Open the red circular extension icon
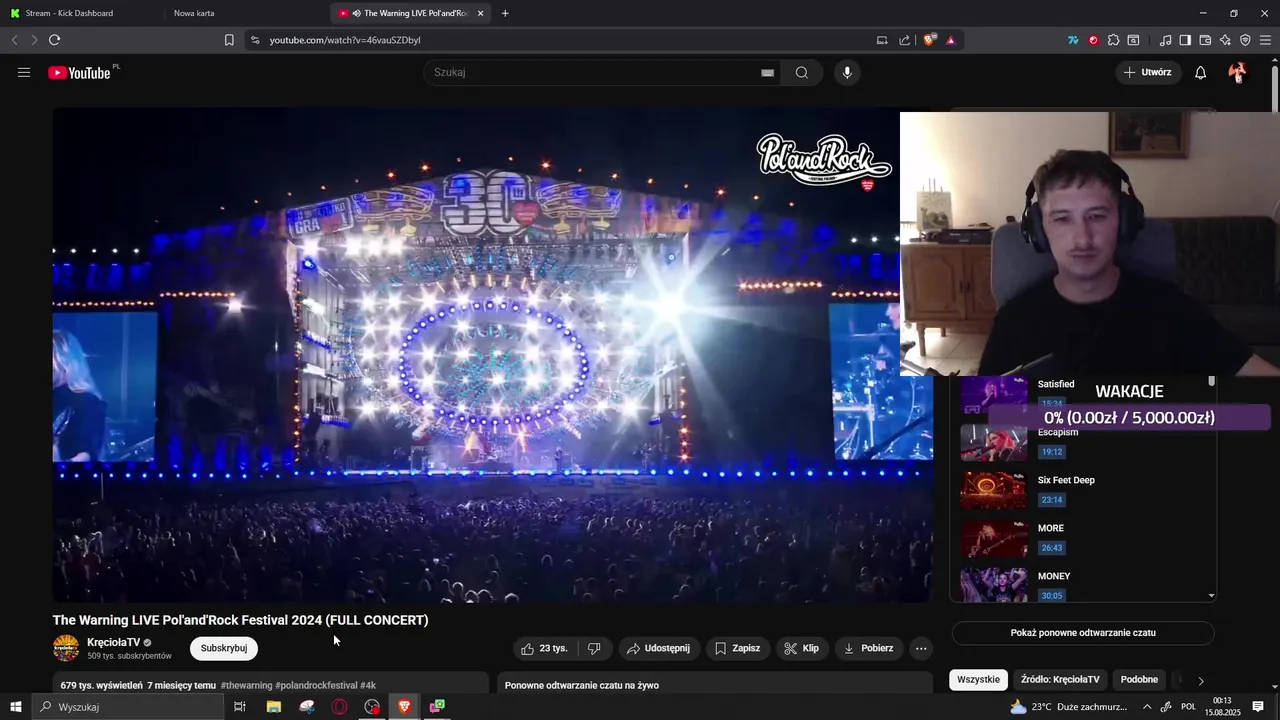 (1093, 40)
